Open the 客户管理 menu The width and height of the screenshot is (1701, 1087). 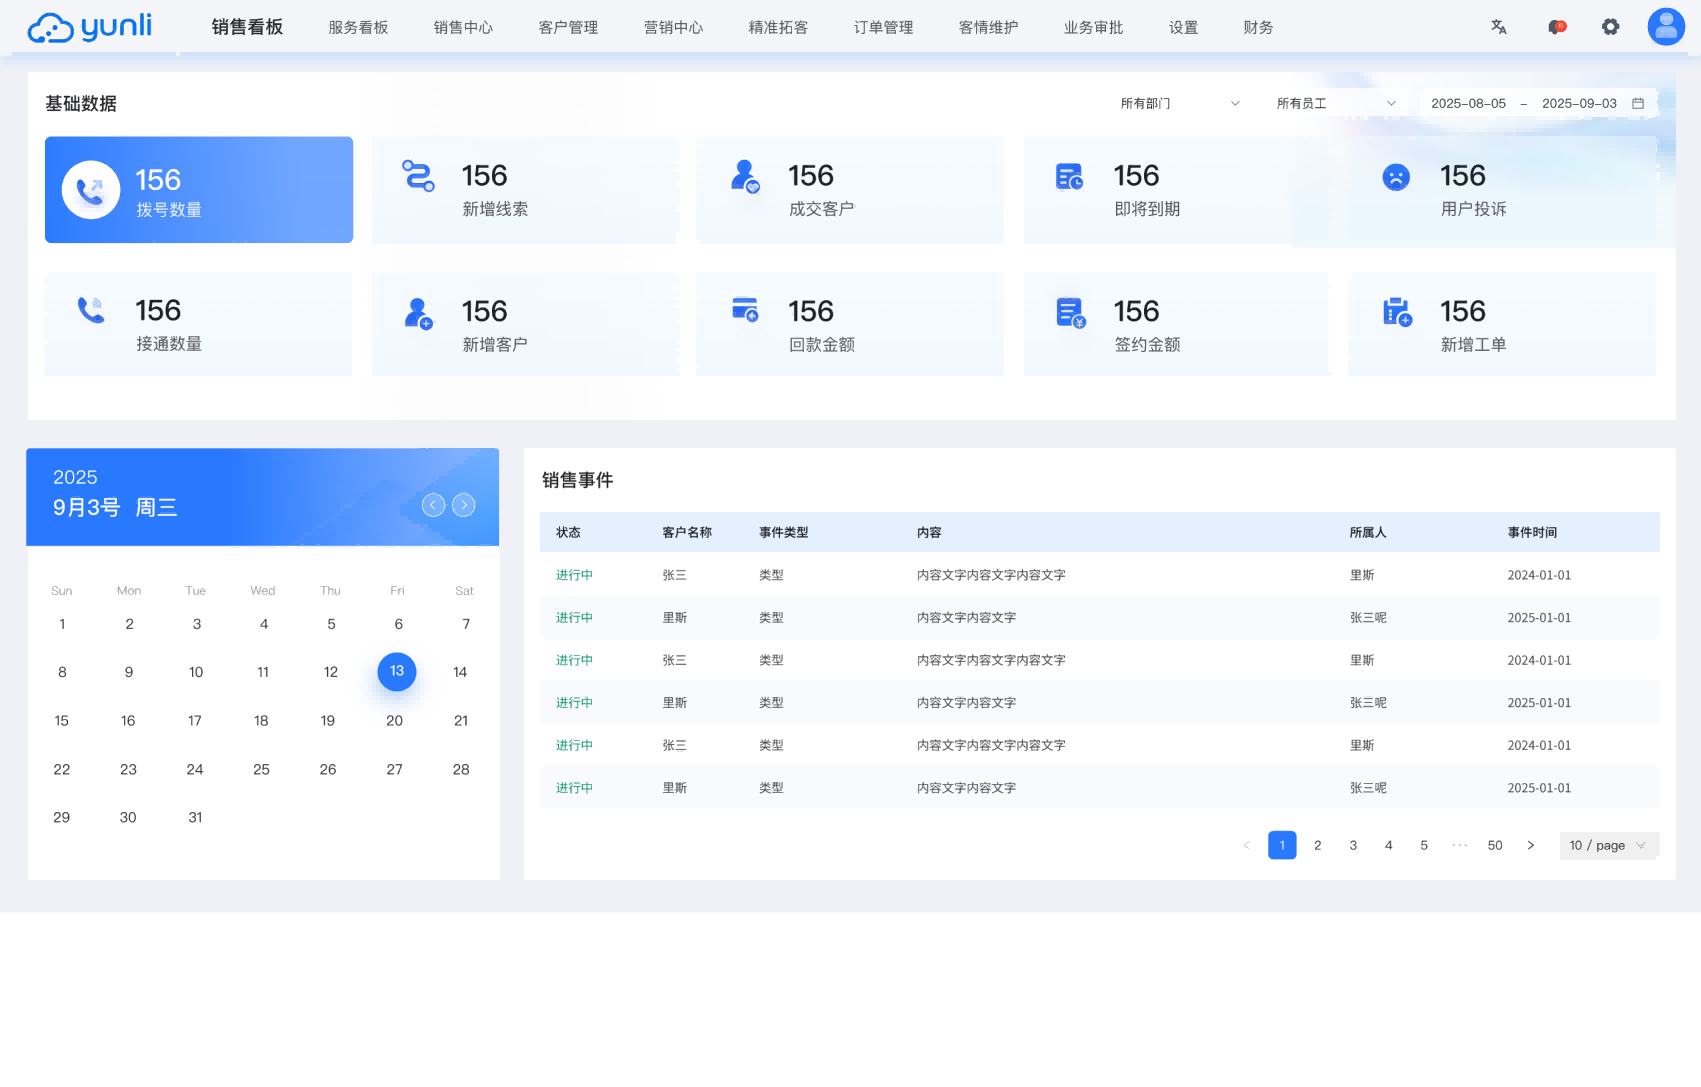[567, 27]
